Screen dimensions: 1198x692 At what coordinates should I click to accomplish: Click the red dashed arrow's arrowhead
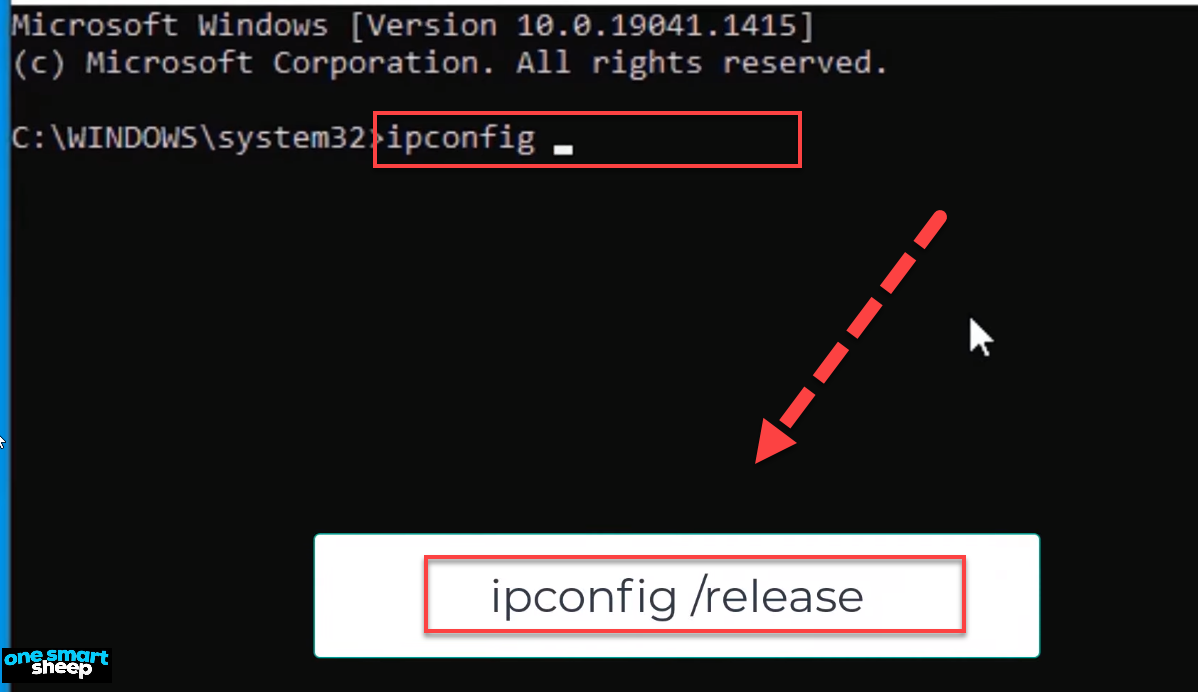click(775, 441)
